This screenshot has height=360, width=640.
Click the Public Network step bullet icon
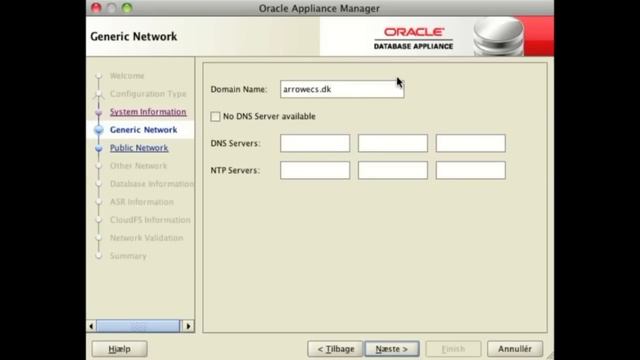point(98,148)
